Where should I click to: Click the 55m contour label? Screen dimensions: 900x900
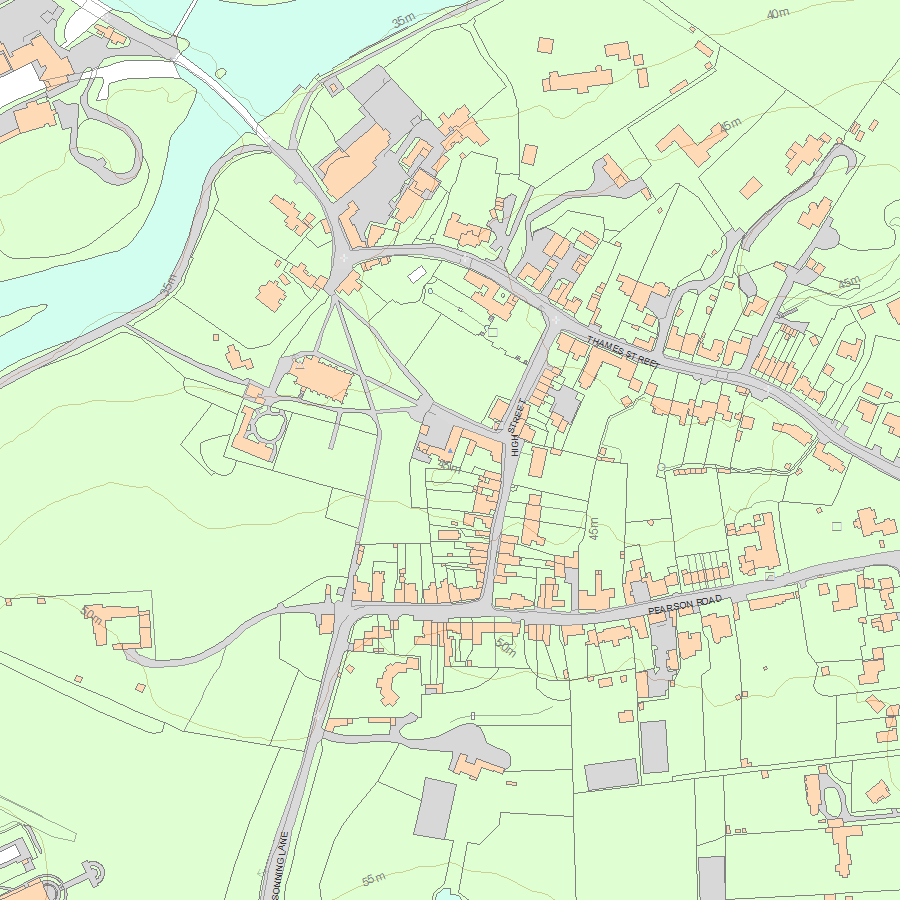pos(374,879)
